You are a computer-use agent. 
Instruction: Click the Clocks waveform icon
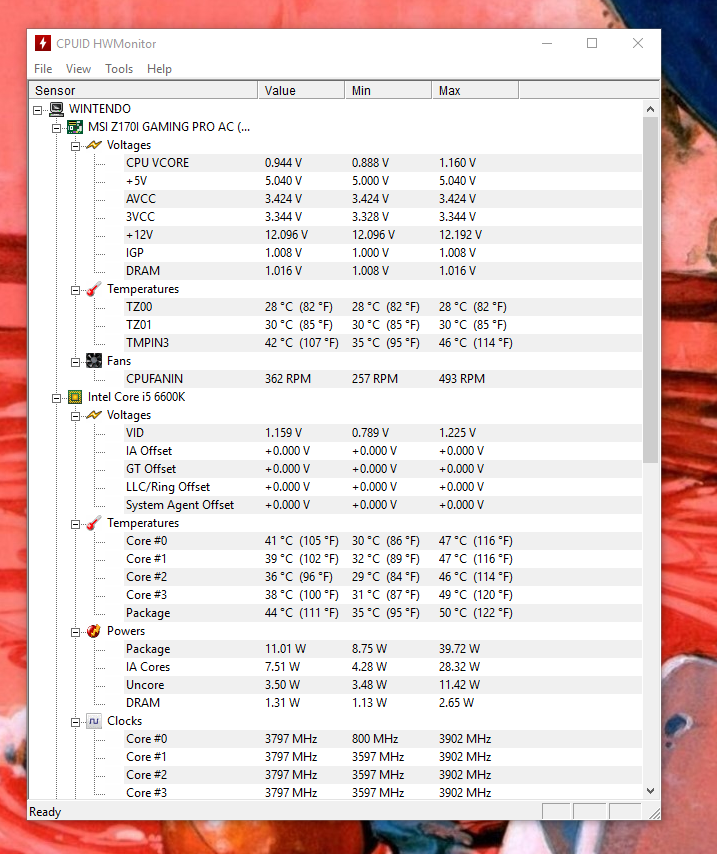(x=94, y=721)
